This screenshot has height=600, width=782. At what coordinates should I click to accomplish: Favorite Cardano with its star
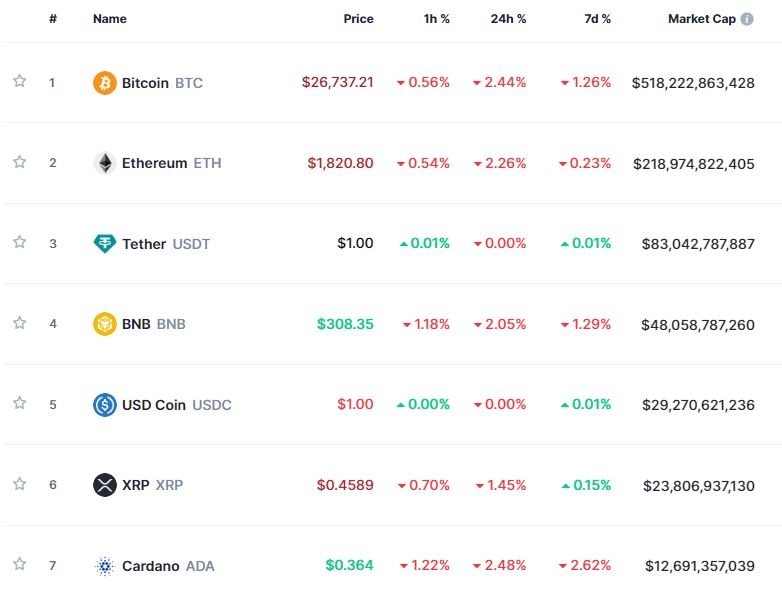(19, 565)
